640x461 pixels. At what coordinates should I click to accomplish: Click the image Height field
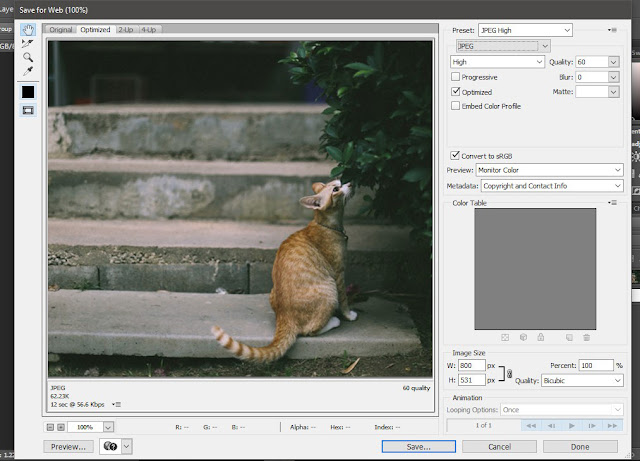(471, 380)
